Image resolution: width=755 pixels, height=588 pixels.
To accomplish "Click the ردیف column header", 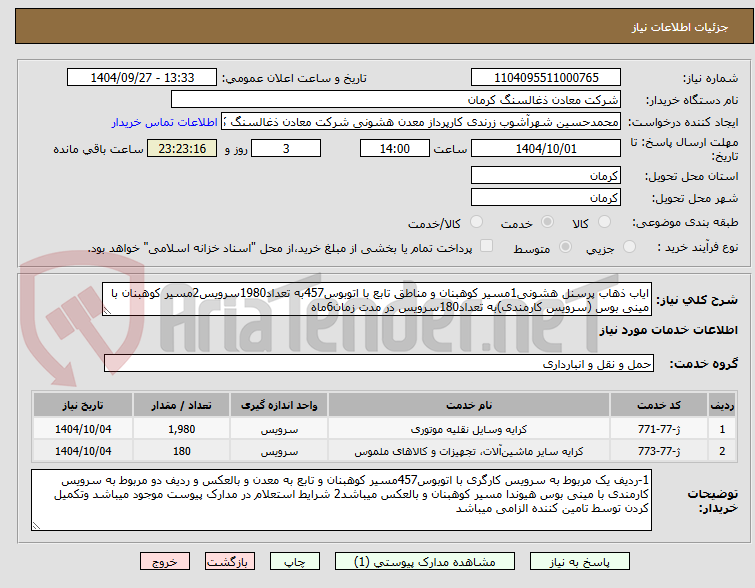I will (722, 405).
